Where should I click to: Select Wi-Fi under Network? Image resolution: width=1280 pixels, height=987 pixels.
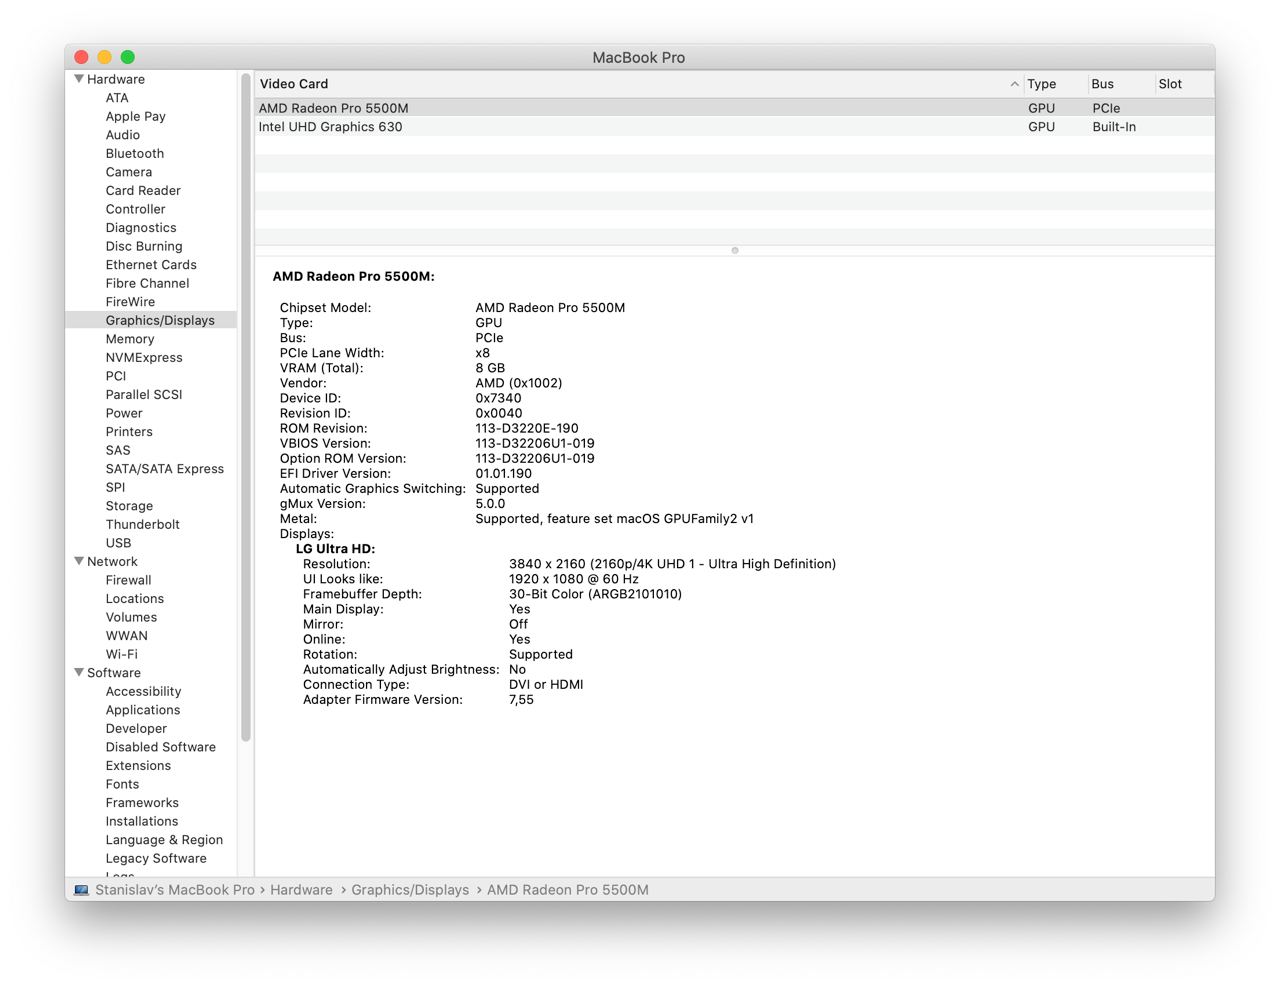pyautogui.click(x=122, y=654)
